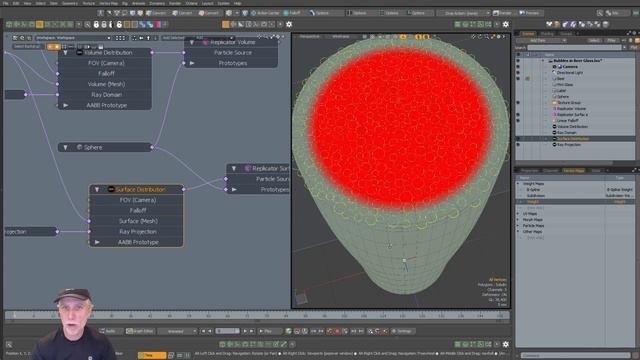
Task: Switch to the Items tab in scene panel
Action: (x=528, y=34)
